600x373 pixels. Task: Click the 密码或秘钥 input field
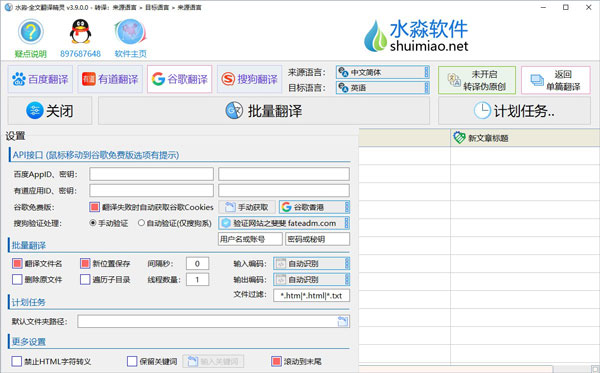coord(317,239)
